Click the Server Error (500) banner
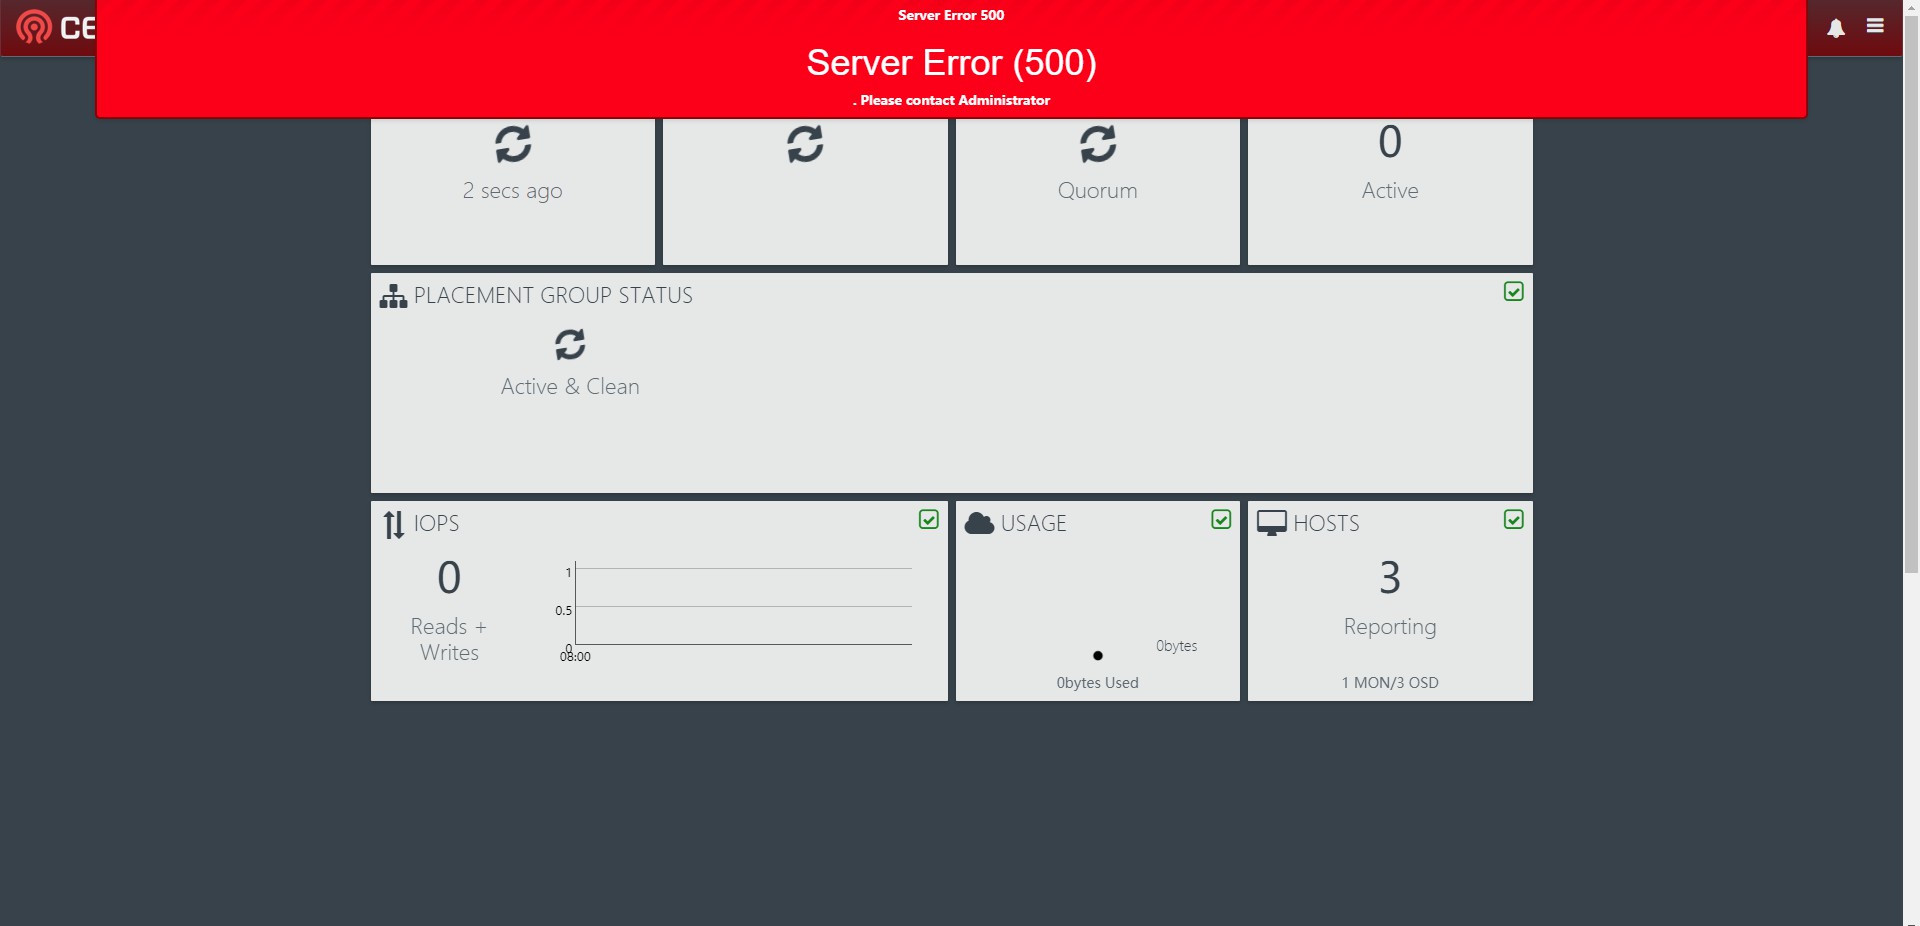This screenshot has width=1920, height=926. point(951,62)
